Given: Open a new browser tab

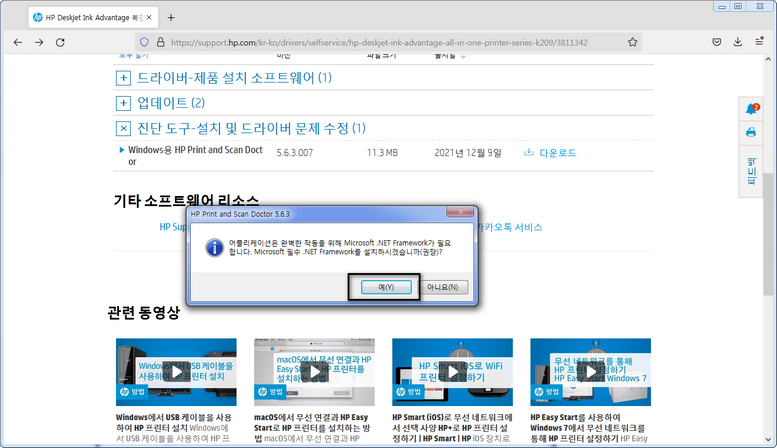Looking at the screenshot, I should (171, 18).
